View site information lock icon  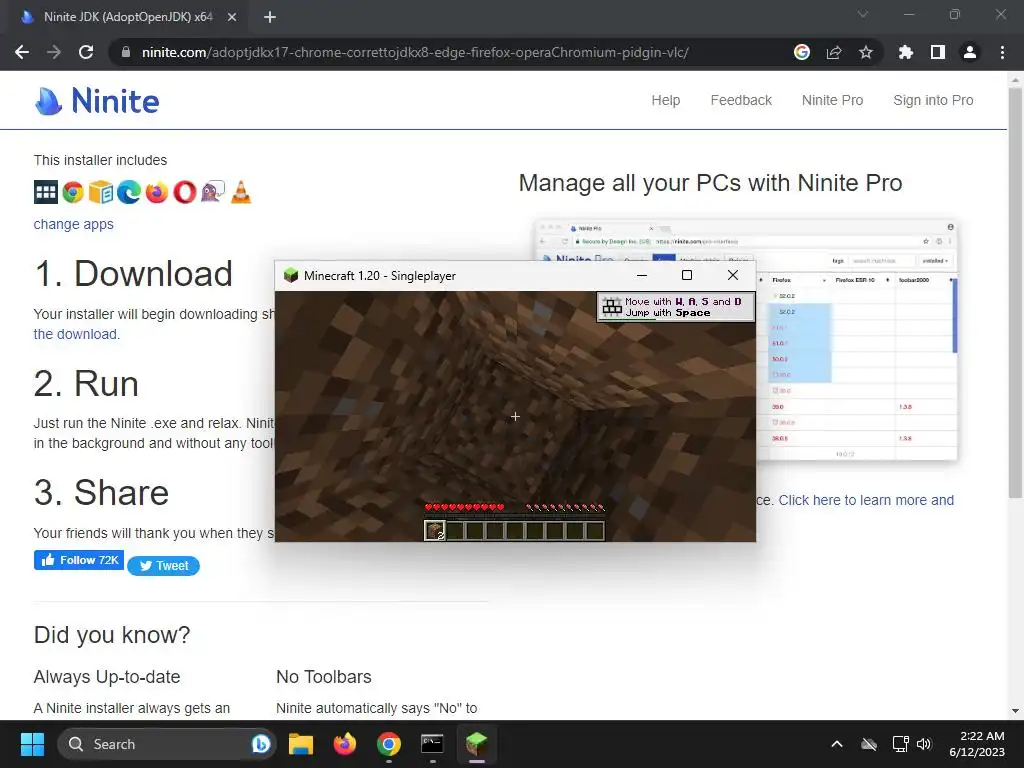pyautogui.click(x=126, y=52)
